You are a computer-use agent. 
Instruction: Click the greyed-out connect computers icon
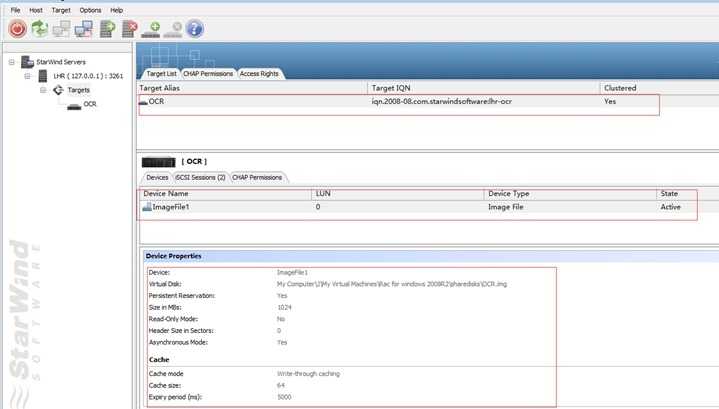tap(61, 29)
